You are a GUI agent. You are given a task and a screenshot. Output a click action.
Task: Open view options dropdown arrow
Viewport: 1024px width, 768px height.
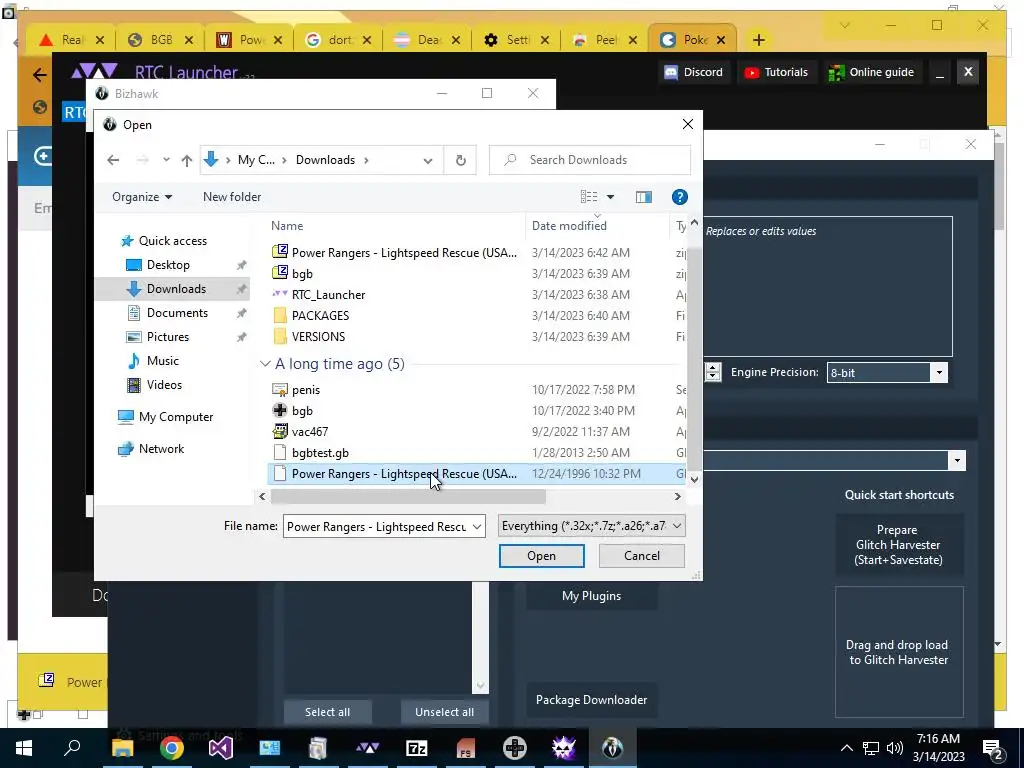click(x=611, y=197)
